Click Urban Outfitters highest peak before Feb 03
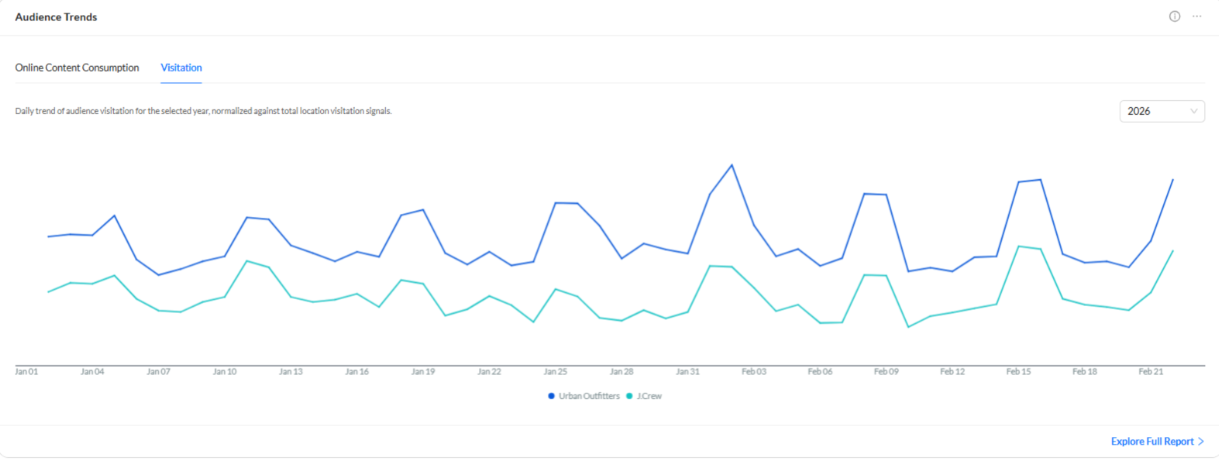Image resolution: width=1219 pixels, height=459 pixels. [732, 165]
